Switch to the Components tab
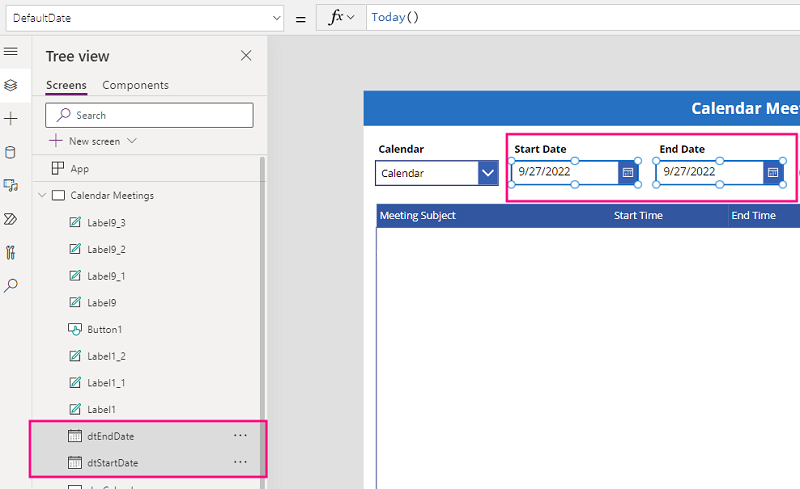 coord(135,85)
